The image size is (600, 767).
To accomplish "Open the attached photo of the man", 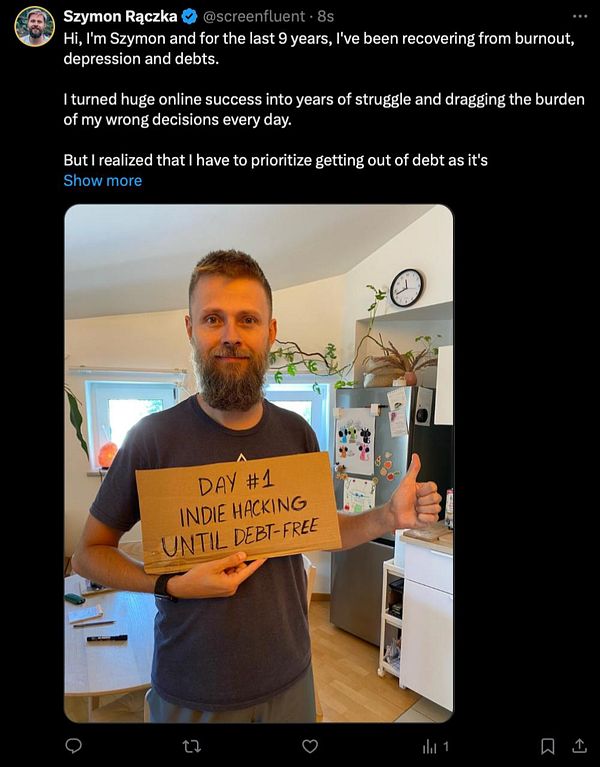I will pyautogui.click(x=259, y=463).
